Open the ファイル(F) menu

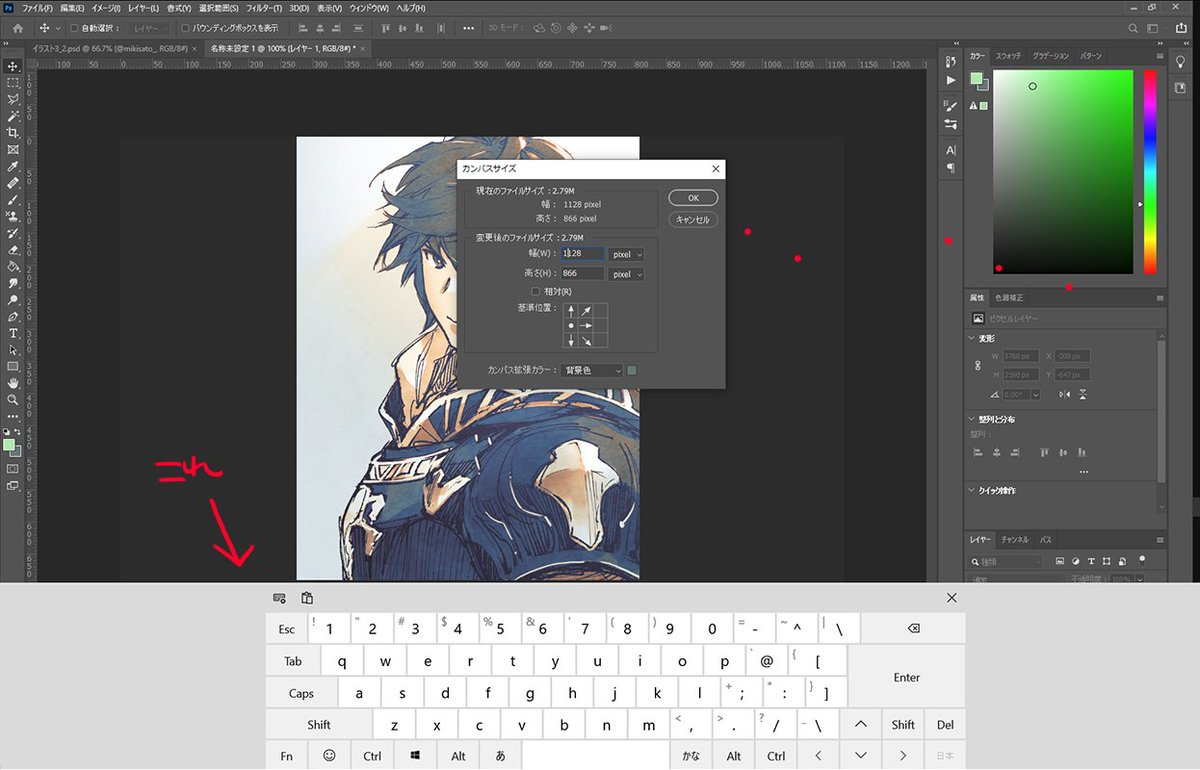point(37,8)
